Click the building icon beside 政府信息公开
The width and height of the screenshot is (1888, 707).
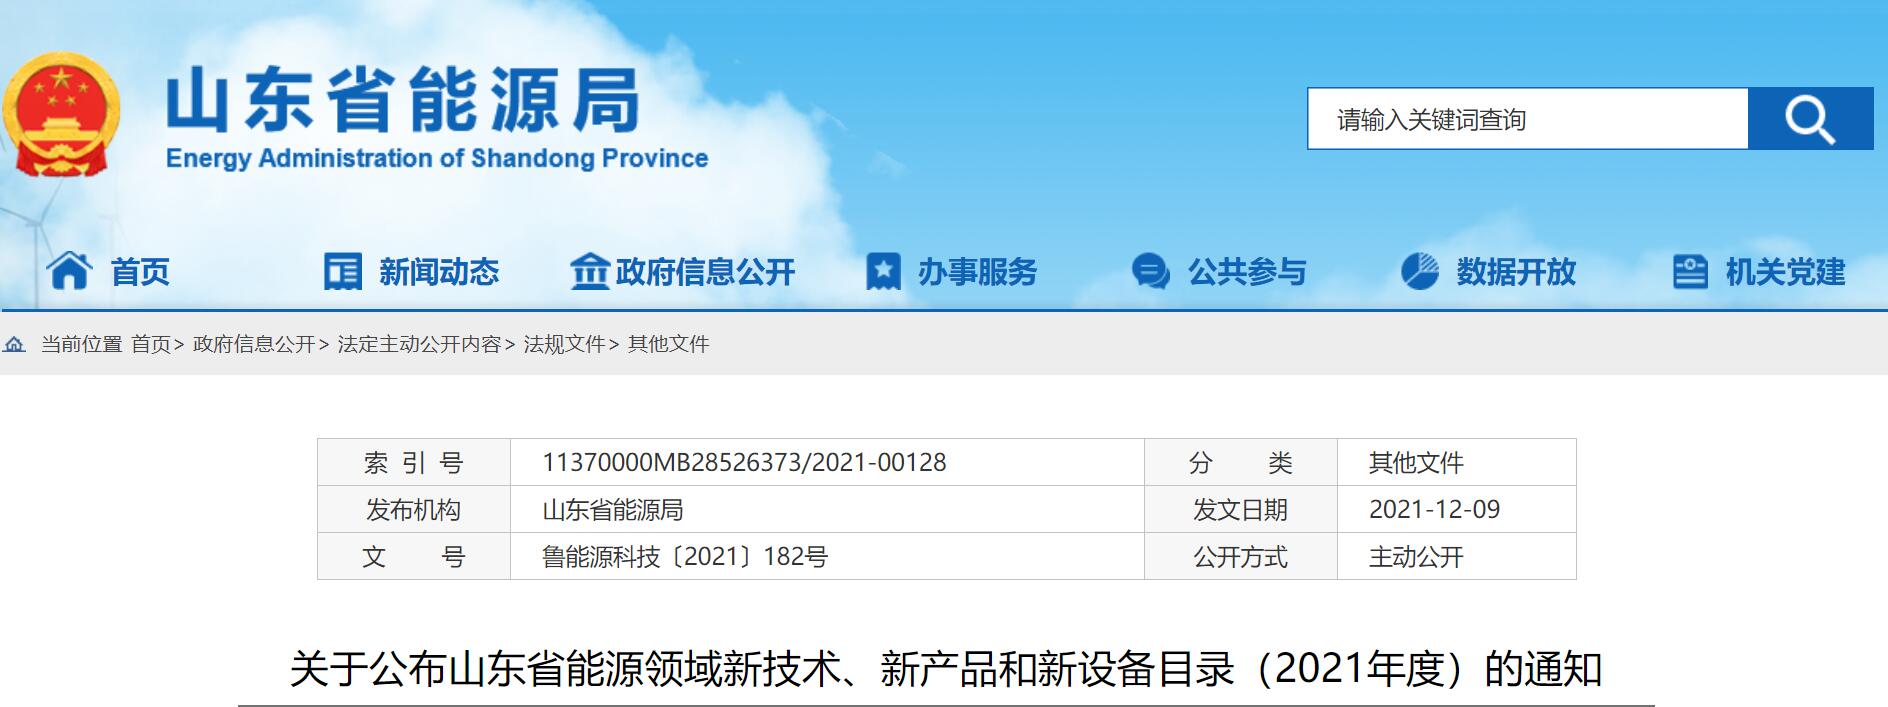pyautogui.click(x=589, y=271)
